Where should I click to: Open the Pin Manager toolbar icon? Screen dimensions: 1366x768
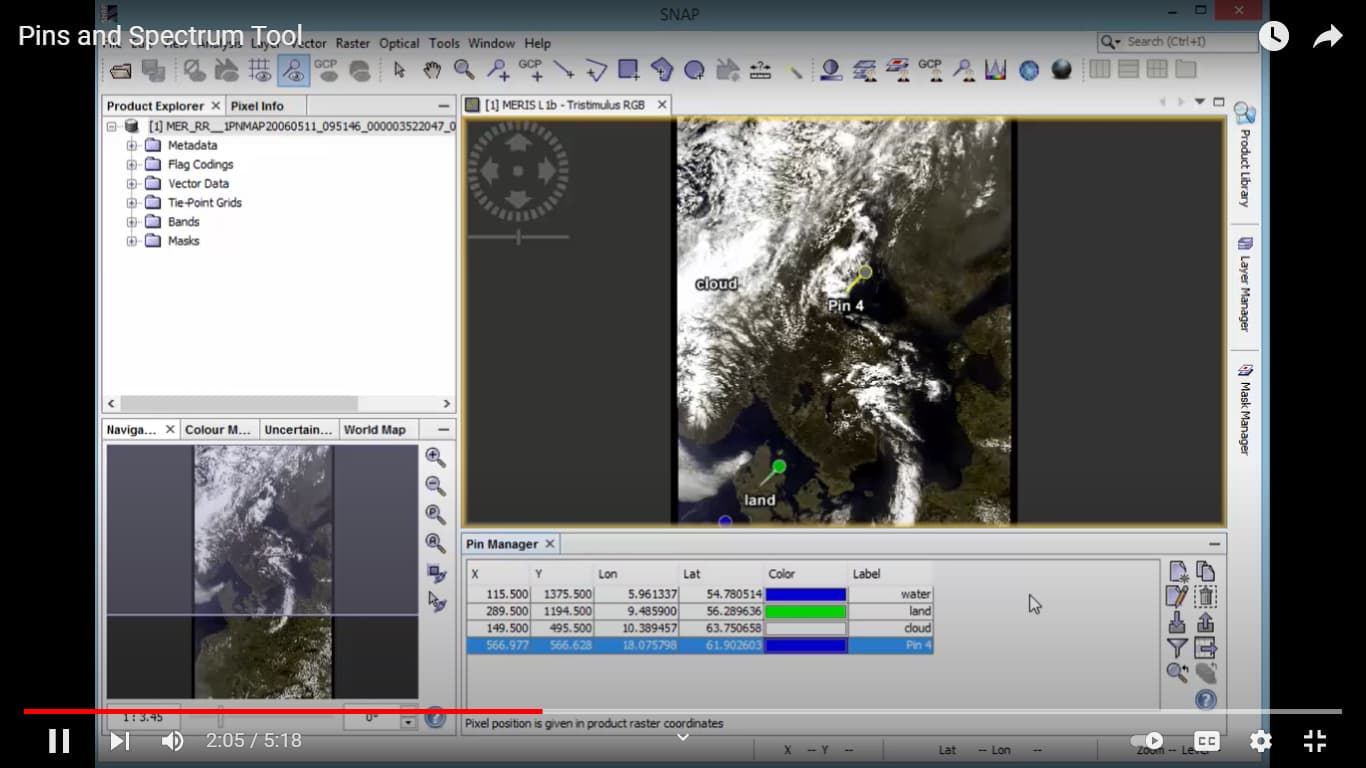(964, 69)
